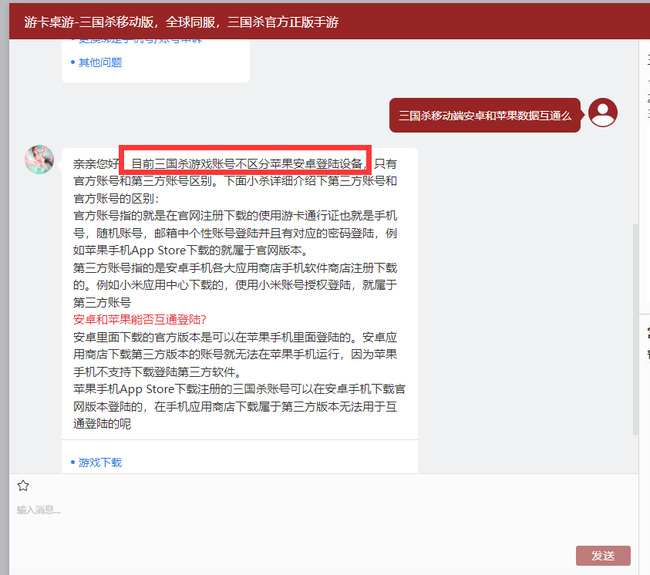Click the red 安卓和苹果能否互通登陆? heading
650x575 pixels.
pos(140,320)
